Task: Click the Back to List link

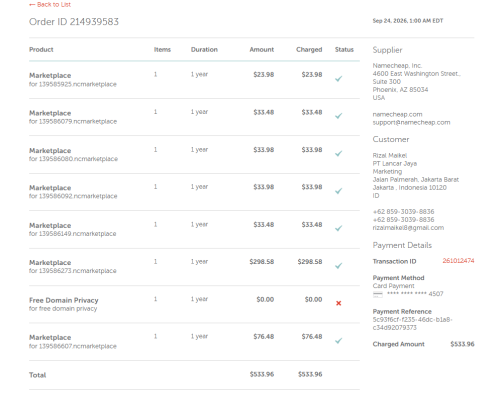Action: click(50, 5)
